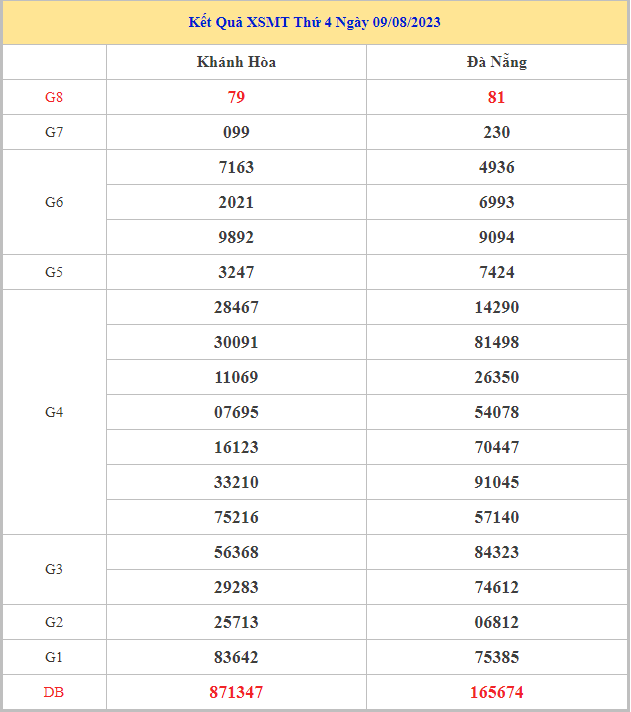The height and width of the screenshot is (712, 631).
Task: Click the G6 number 6993
Action: pyautogui.click(x=496, y=202)
